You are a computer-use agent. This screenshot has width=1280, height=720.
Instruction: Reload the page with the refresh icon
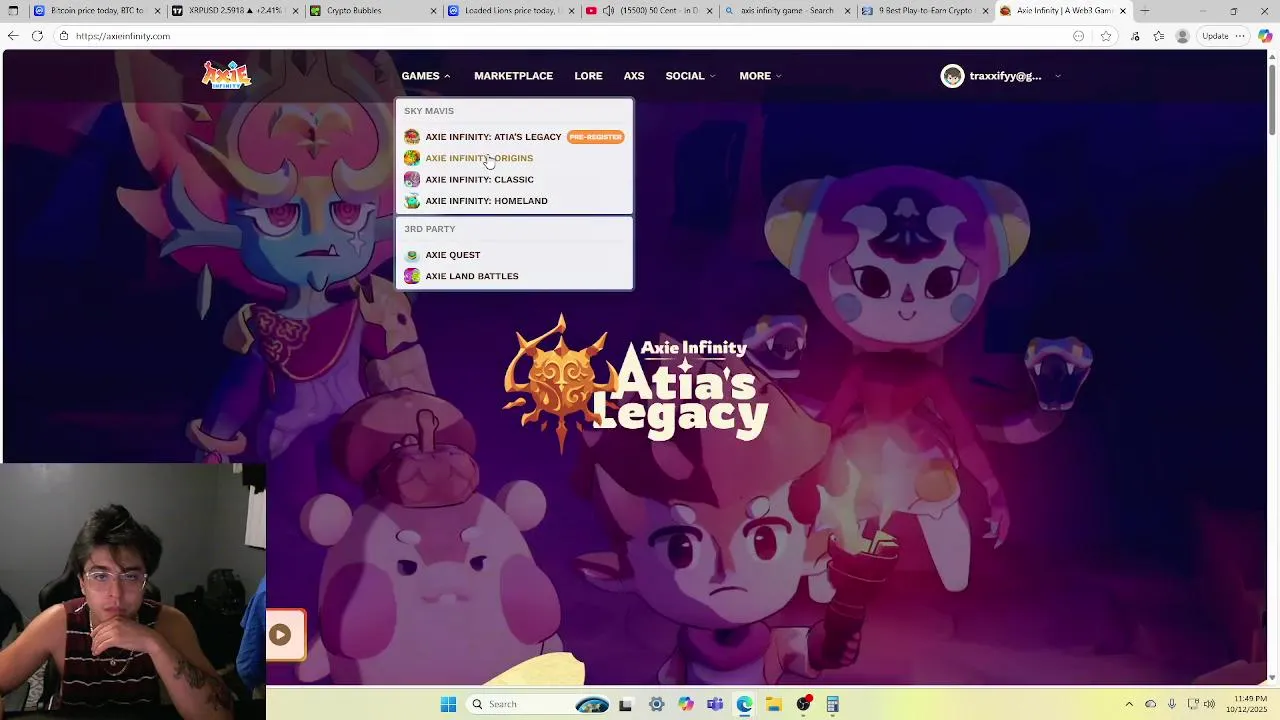[37, 36]
